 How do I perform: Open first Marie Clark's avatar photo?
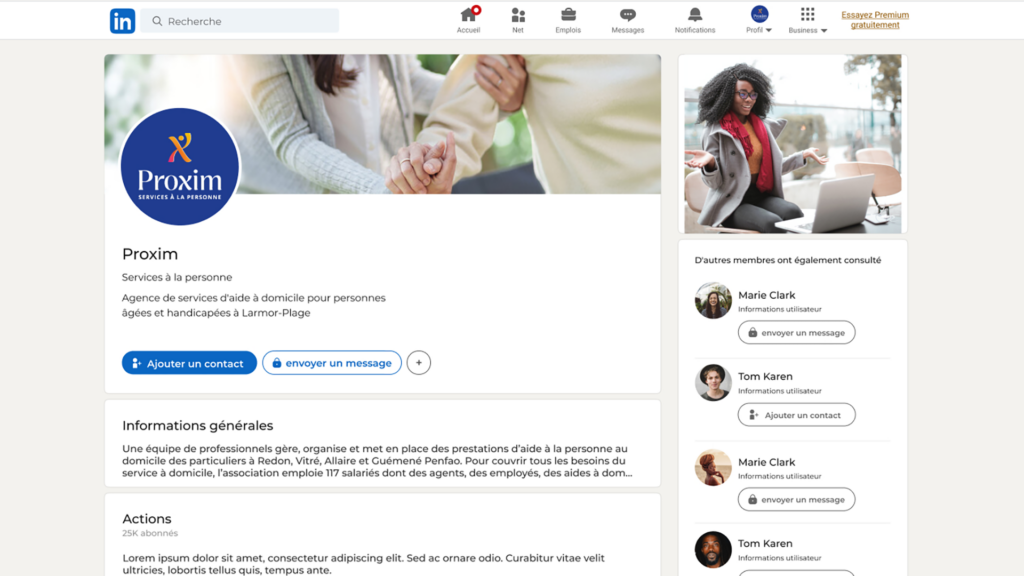coord(713,300)
